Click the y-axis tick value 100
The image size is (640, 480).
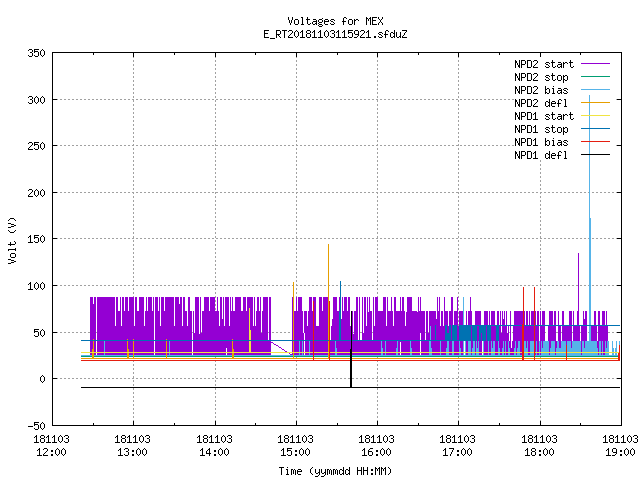[36, 286]
